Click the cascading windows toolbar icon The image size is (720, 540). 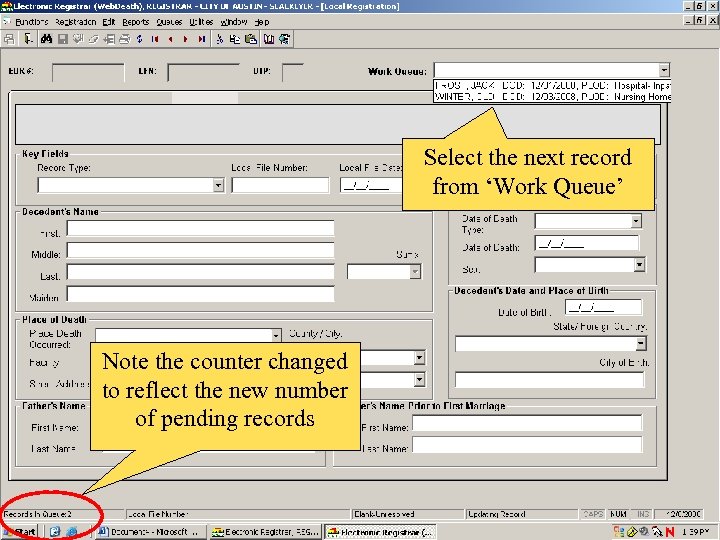[x=10, y=39]
